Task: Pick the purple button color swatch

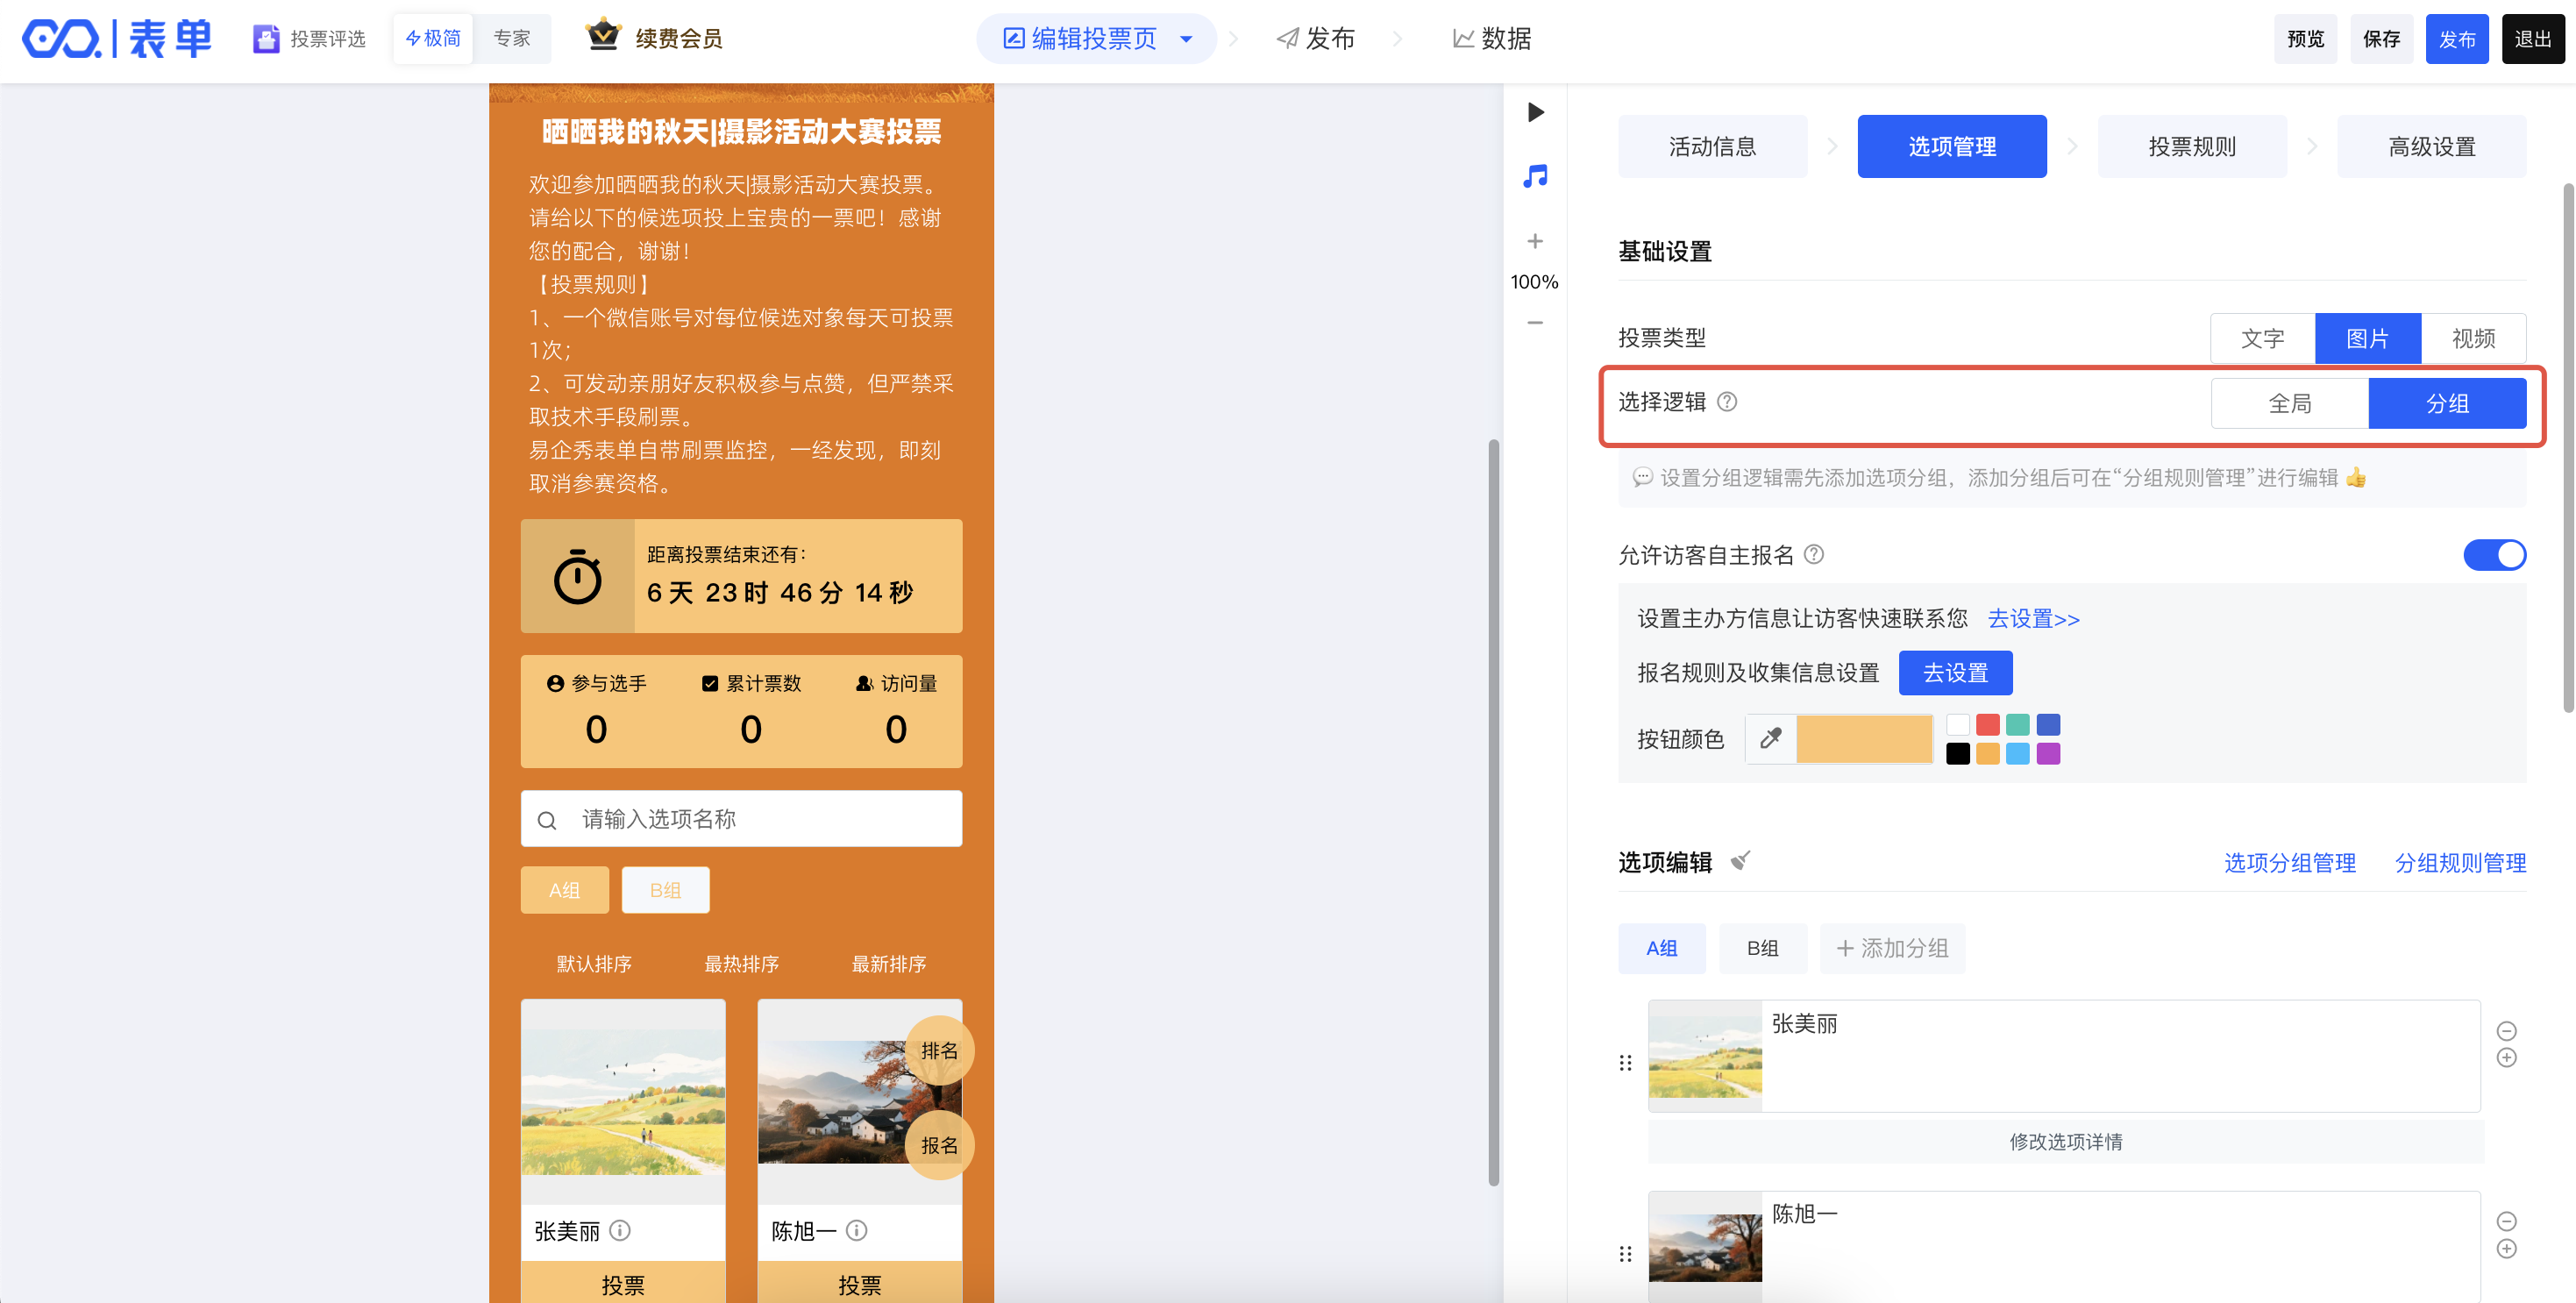Action: coord(2048,754)
